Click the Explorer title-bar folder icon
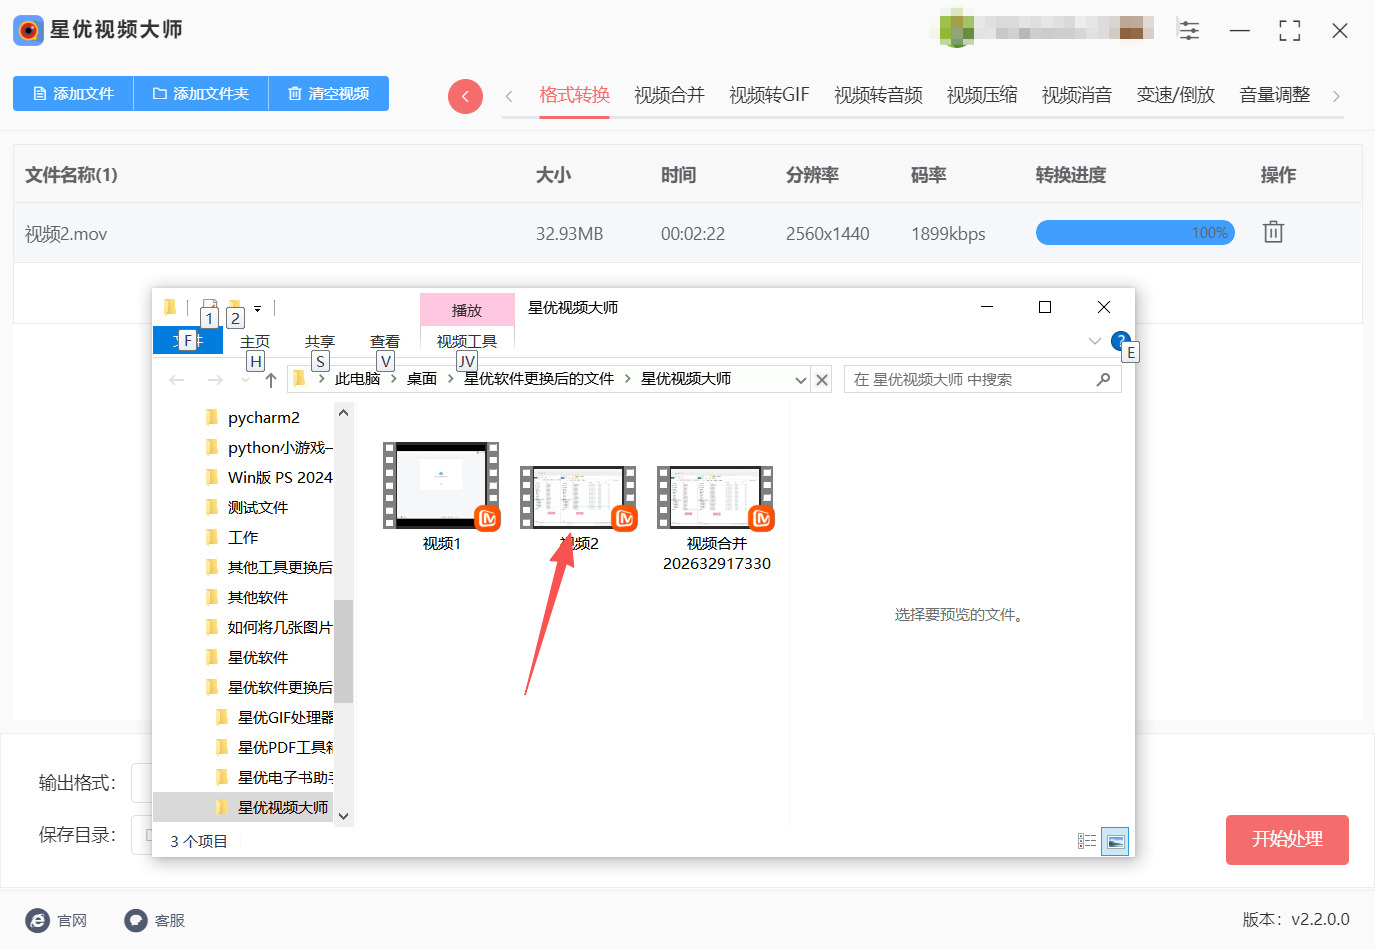The width and height of the screenshot is (1375, 950). click(x=170, y=307)
